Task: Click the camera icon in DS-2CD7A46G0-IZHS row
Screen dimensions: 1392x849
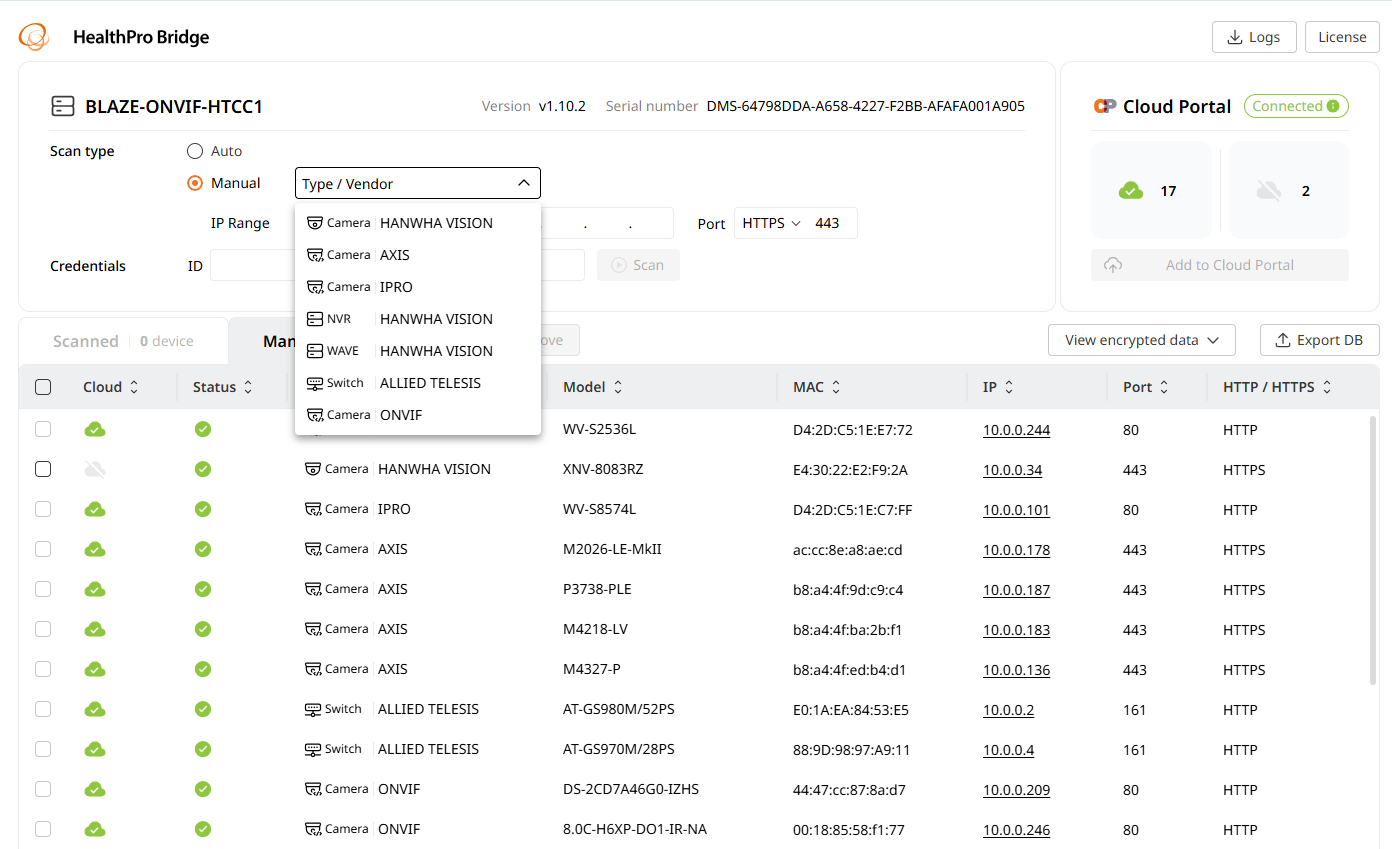Action: tap(313, 789)
